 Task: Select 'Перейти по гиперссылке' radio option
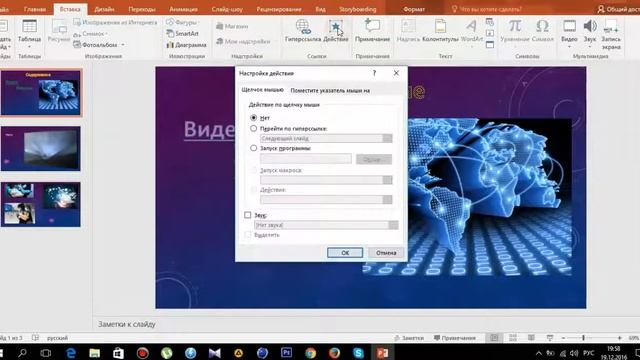tap(253, 128)
